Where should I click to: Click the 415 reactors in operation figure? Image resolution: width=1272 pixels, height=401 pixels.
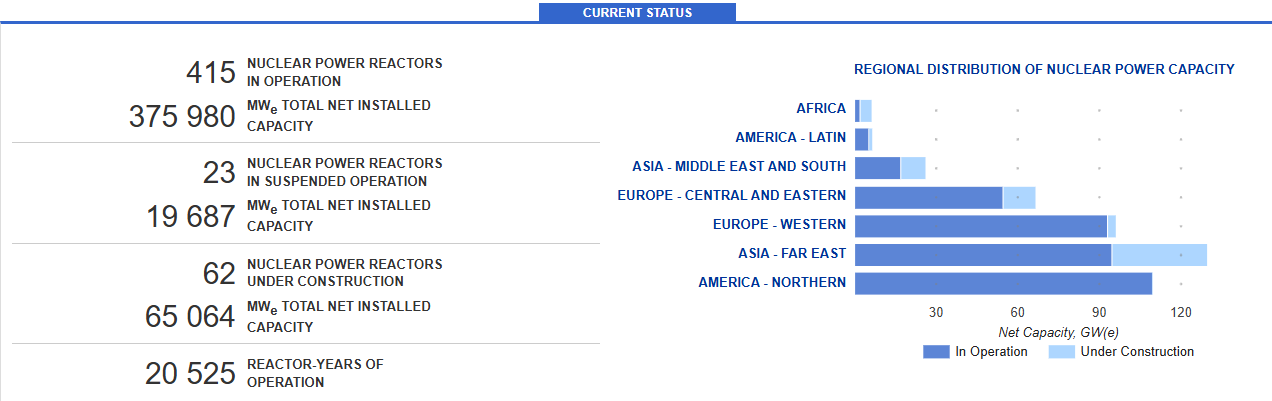(210, 73)
